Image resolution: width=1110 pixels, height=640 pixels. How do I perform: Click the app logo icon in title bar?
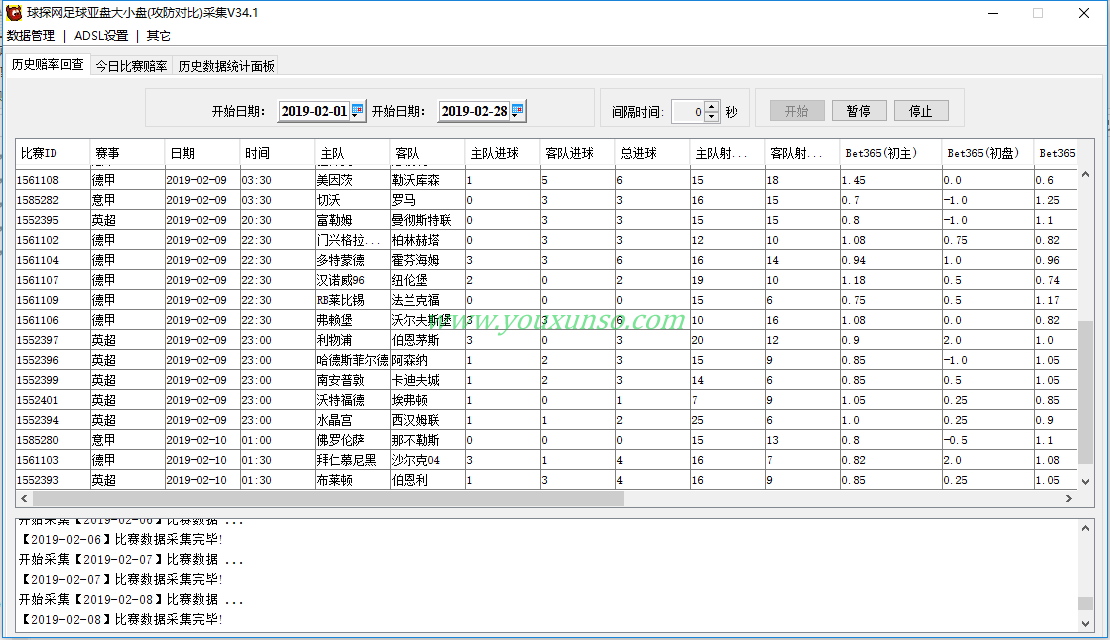[x=14, y=13]
